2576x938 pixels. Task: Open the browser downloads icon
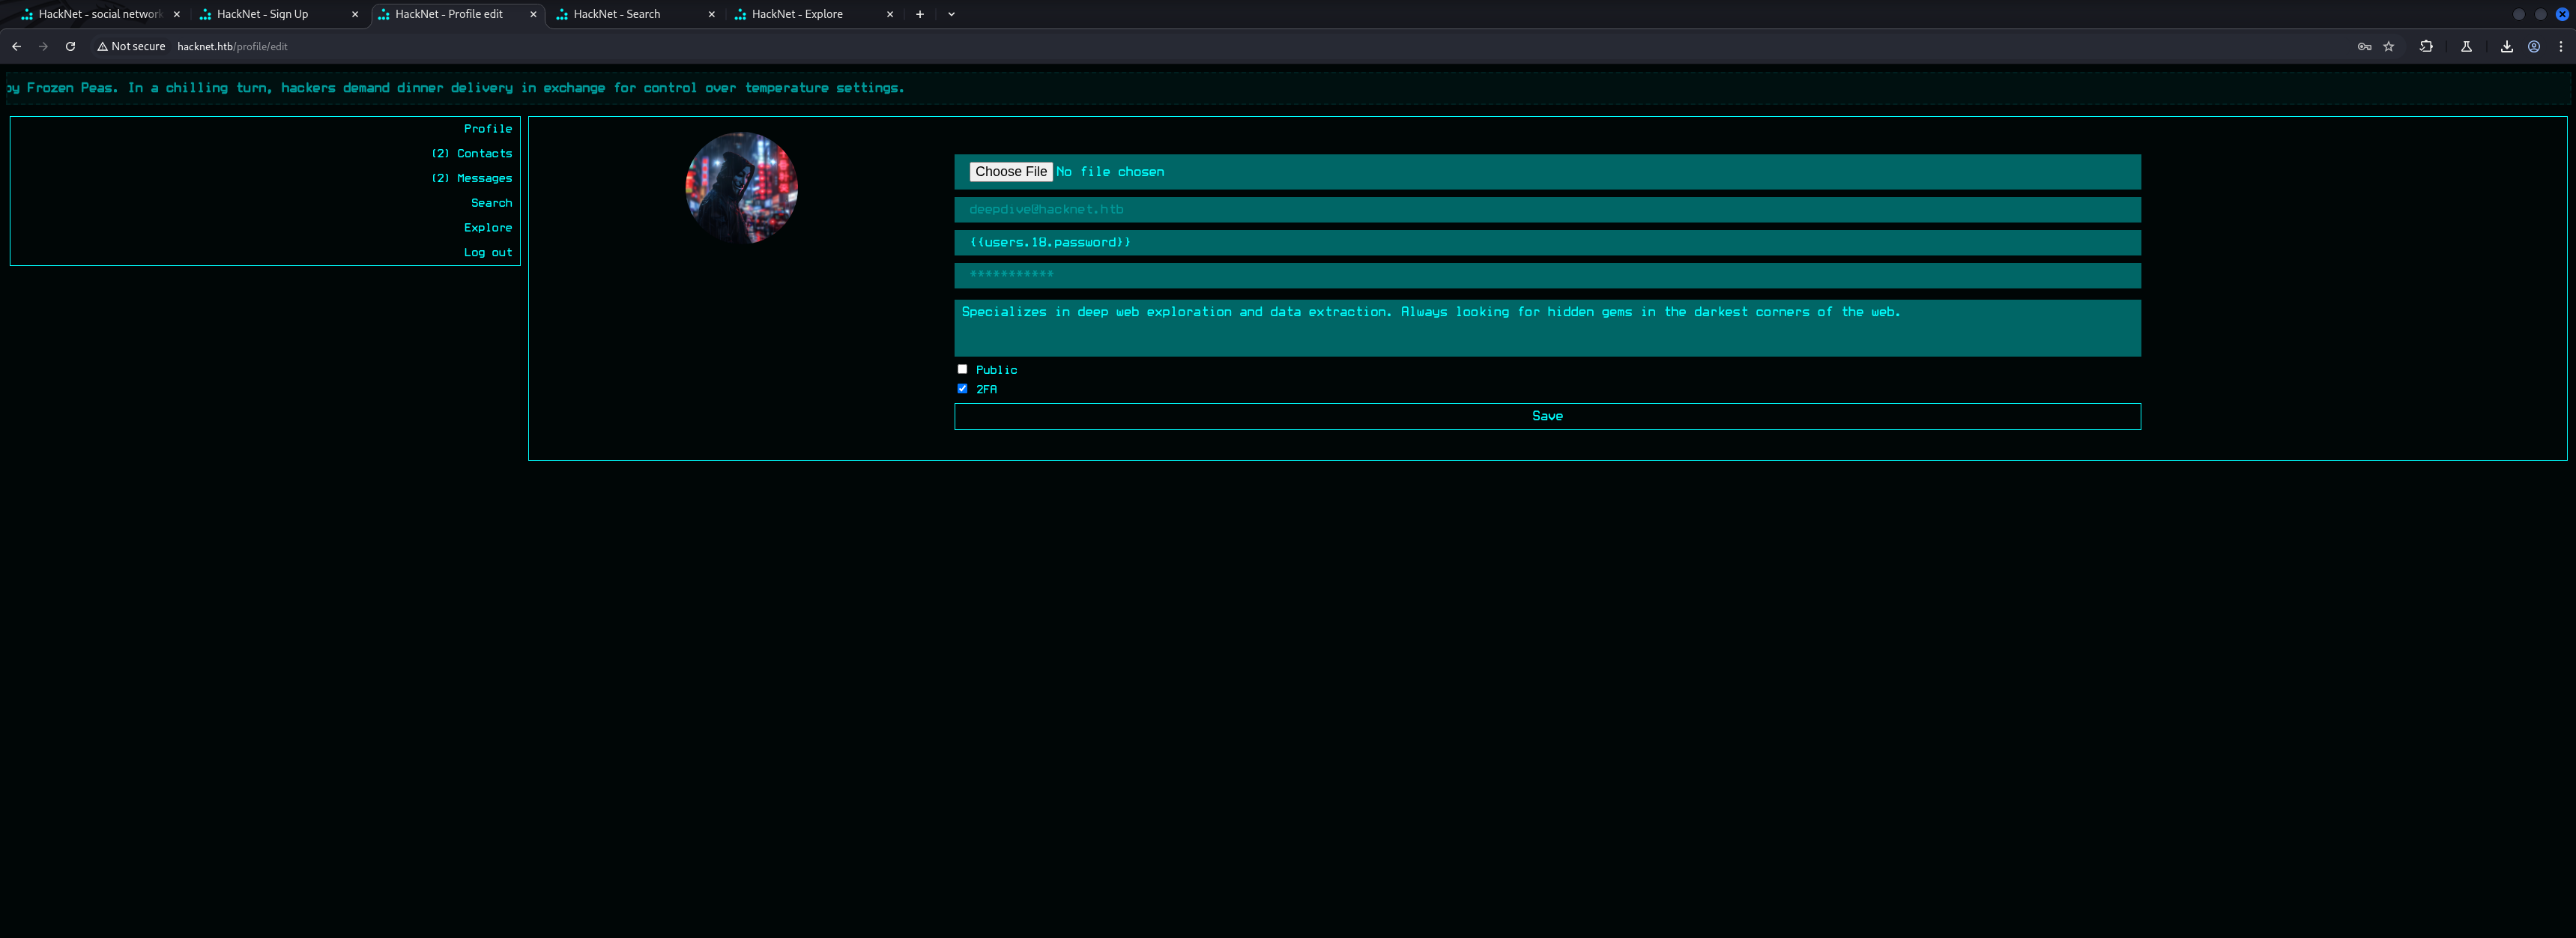[2507, 46]
